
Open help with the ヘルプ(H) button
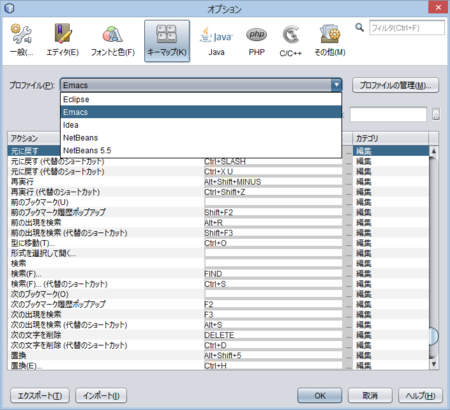420,396
